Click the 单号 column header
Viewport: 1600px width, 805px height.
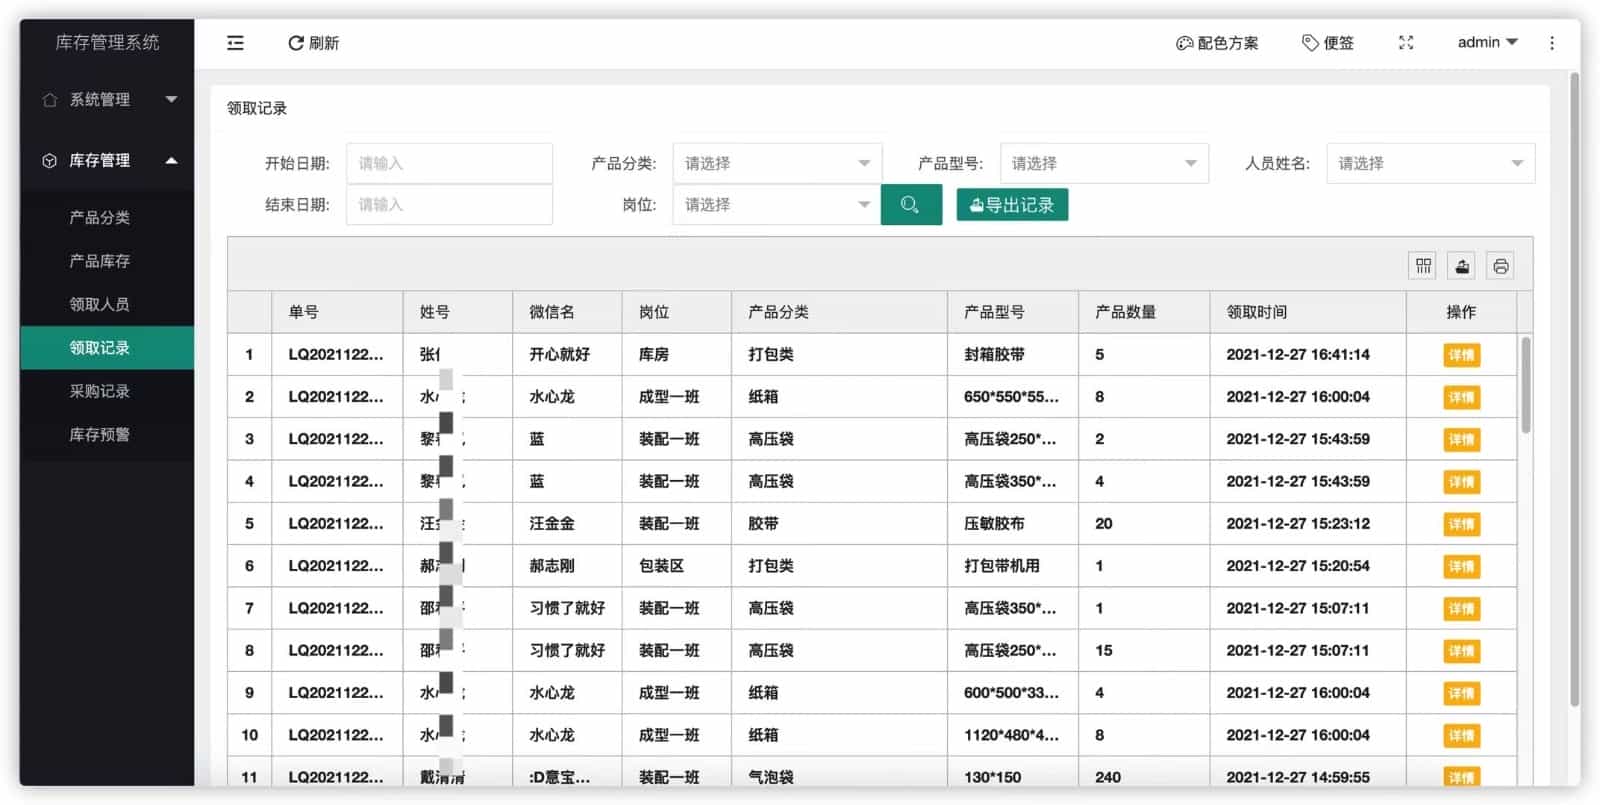point(337,312)
